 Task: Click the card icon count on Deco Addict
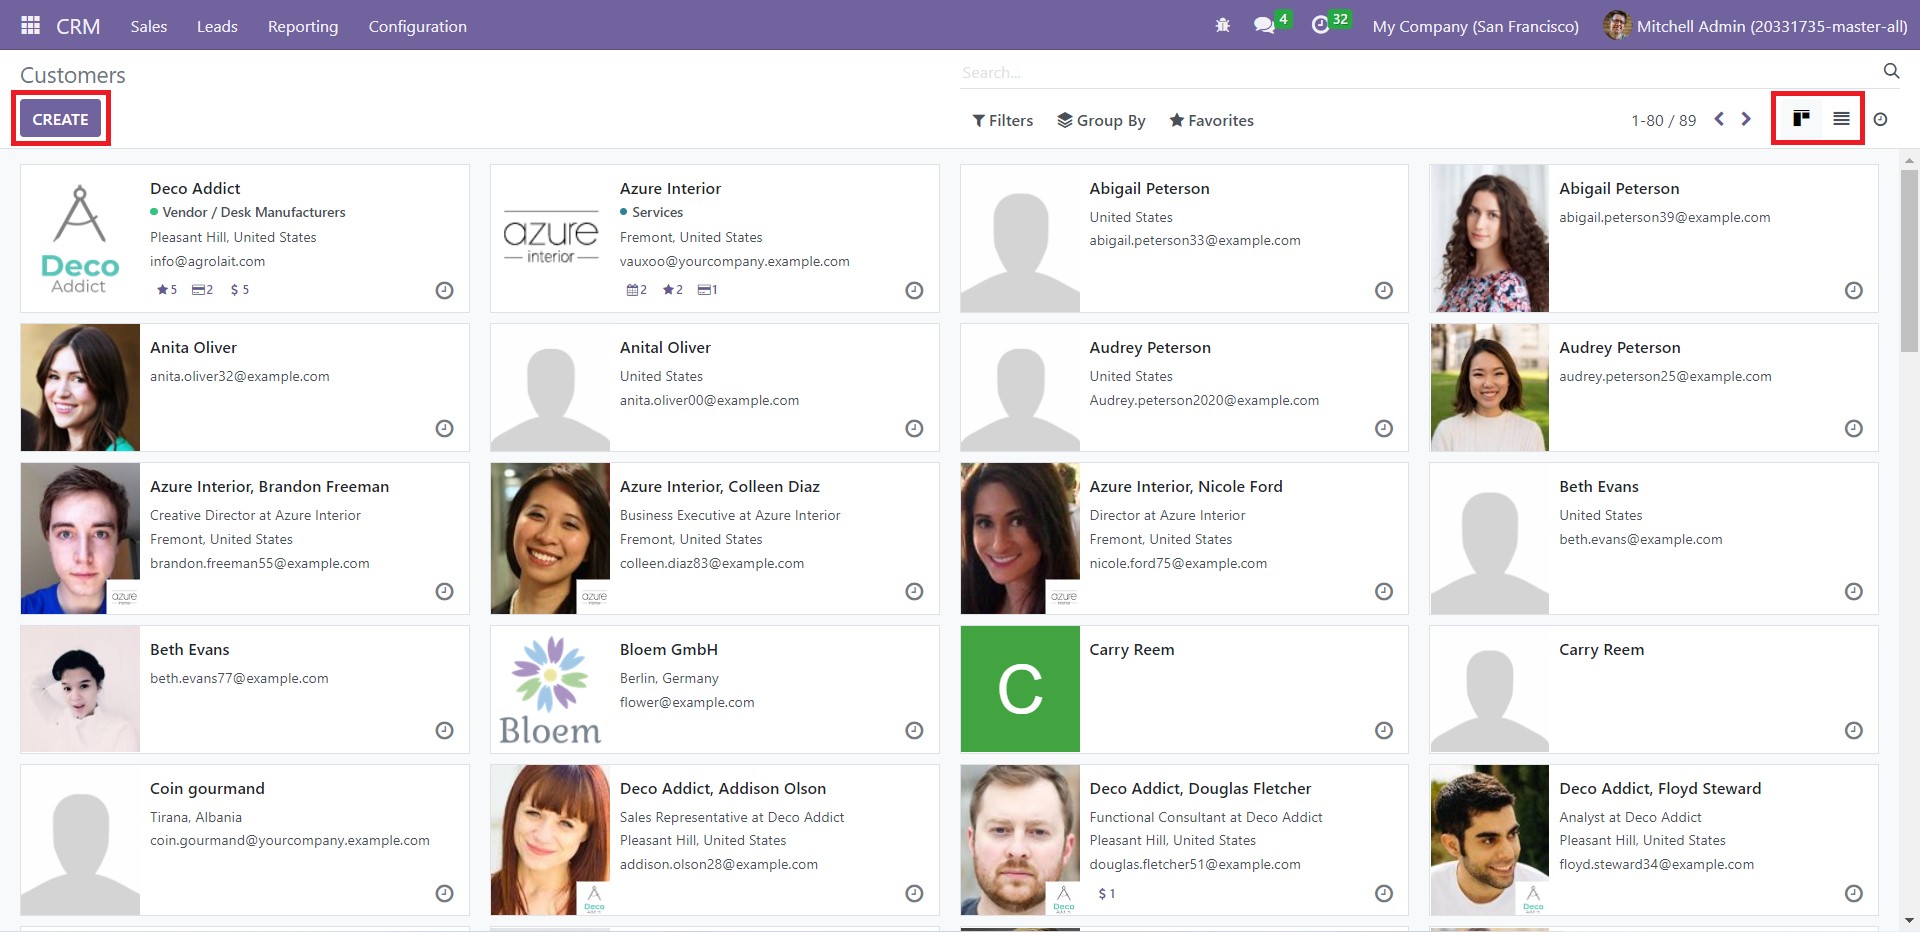tap(203, 290)
